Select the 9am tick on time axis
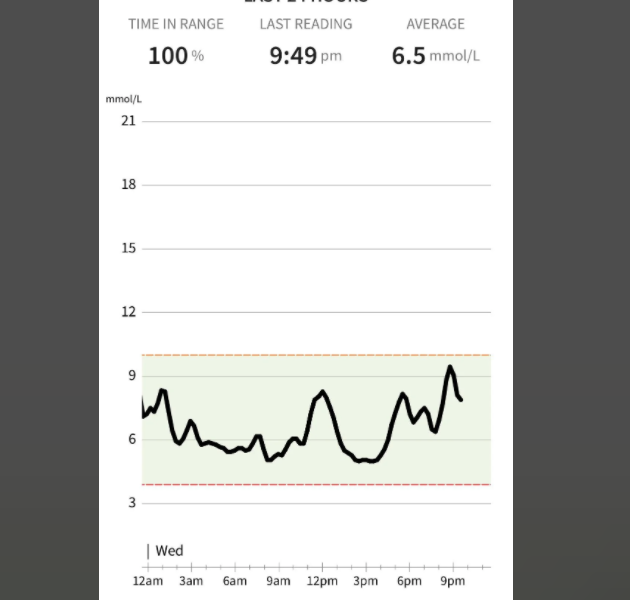 coord(278,581)
